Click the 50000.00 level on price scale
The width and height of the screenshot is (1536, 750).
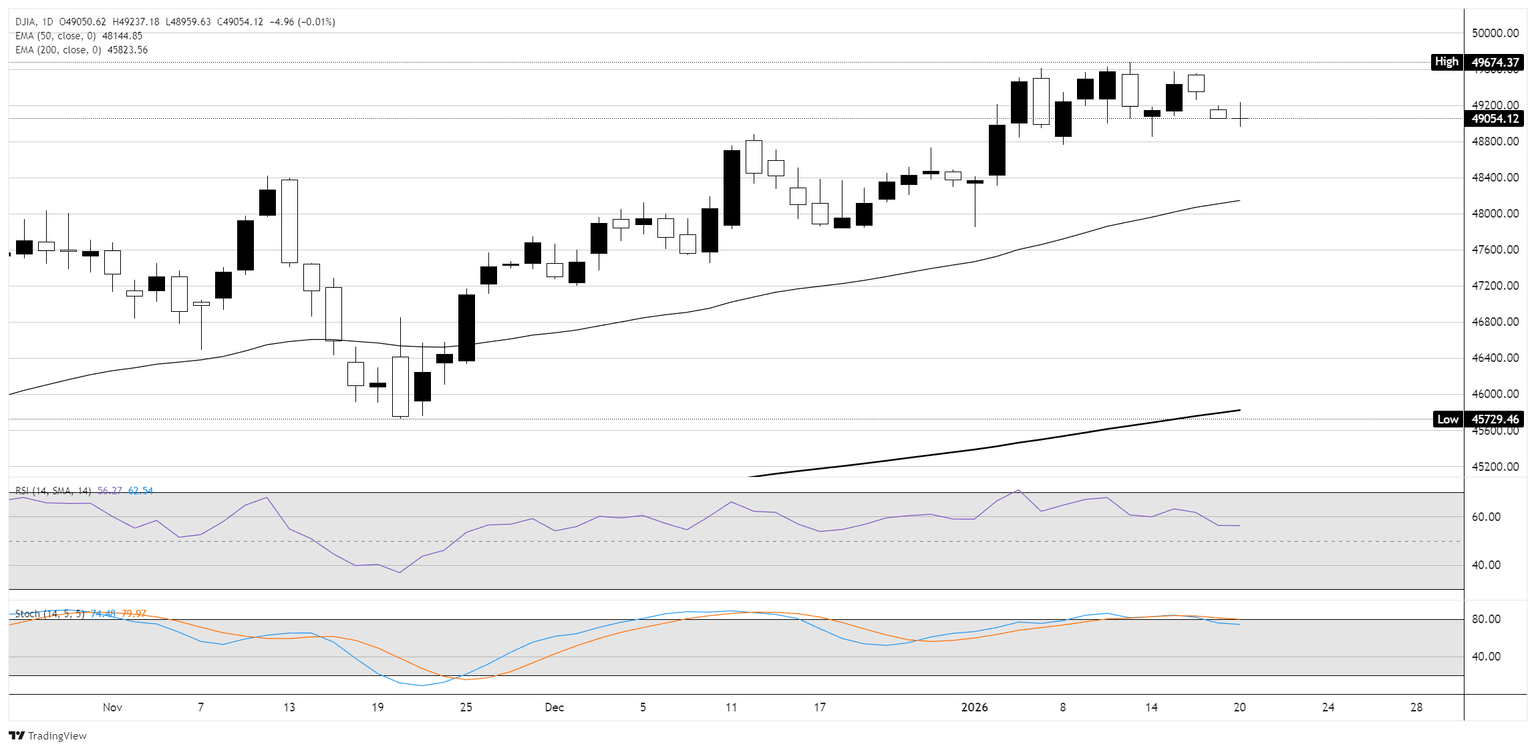coord(1495,33)
